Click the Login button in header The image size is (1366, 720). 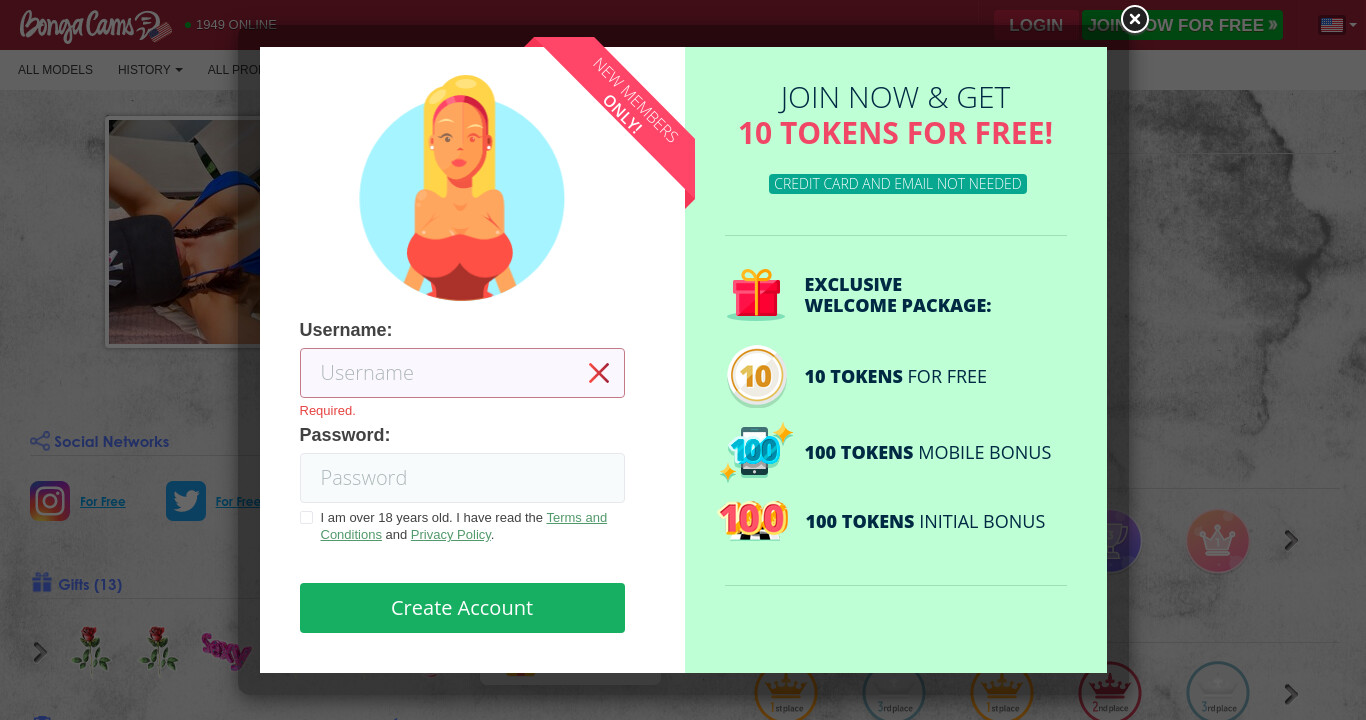click(1036, 25)
